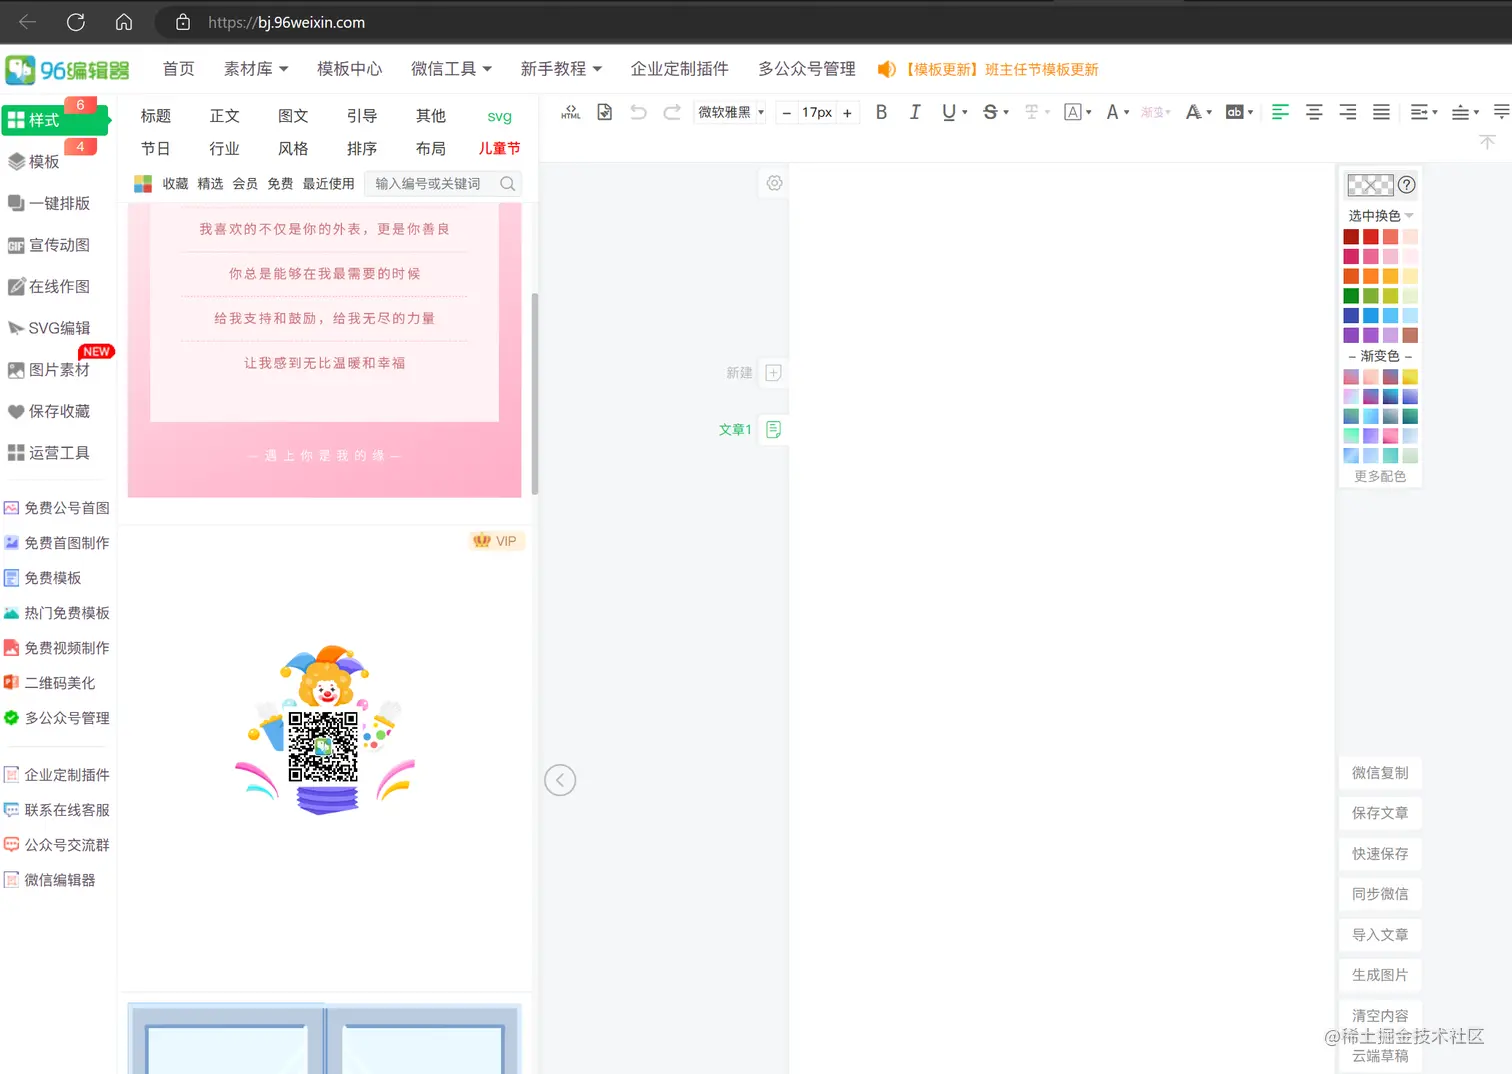This screenshot has width=1512, height=1074.
Task: Go back with browser back arrow
Action: 28,22
